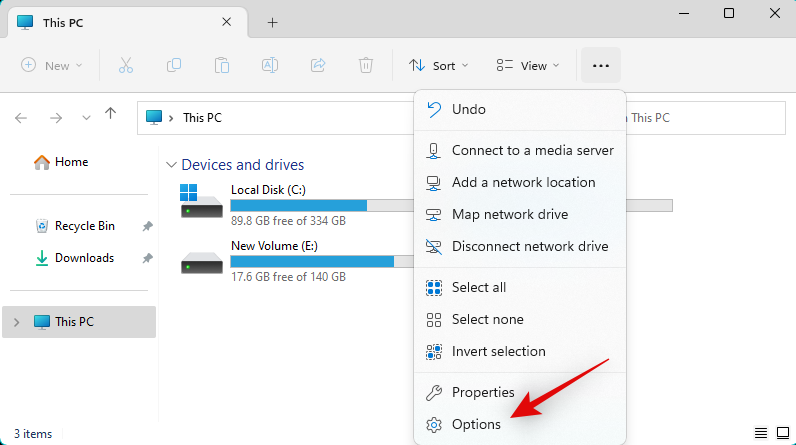Open the View dropdown
Screen dimensions: 796x445
[x=527, y=65]
